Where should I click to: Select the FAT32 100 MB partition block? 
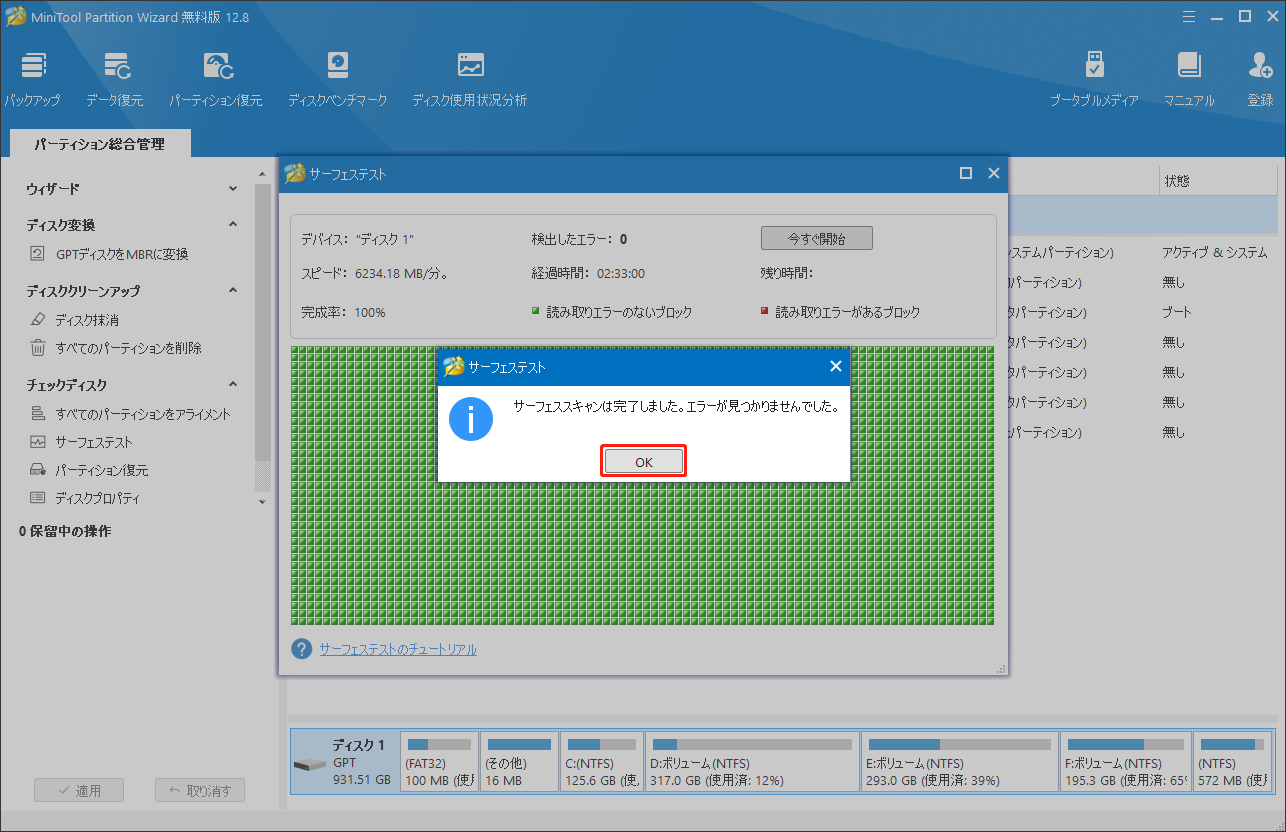[438, 762]
